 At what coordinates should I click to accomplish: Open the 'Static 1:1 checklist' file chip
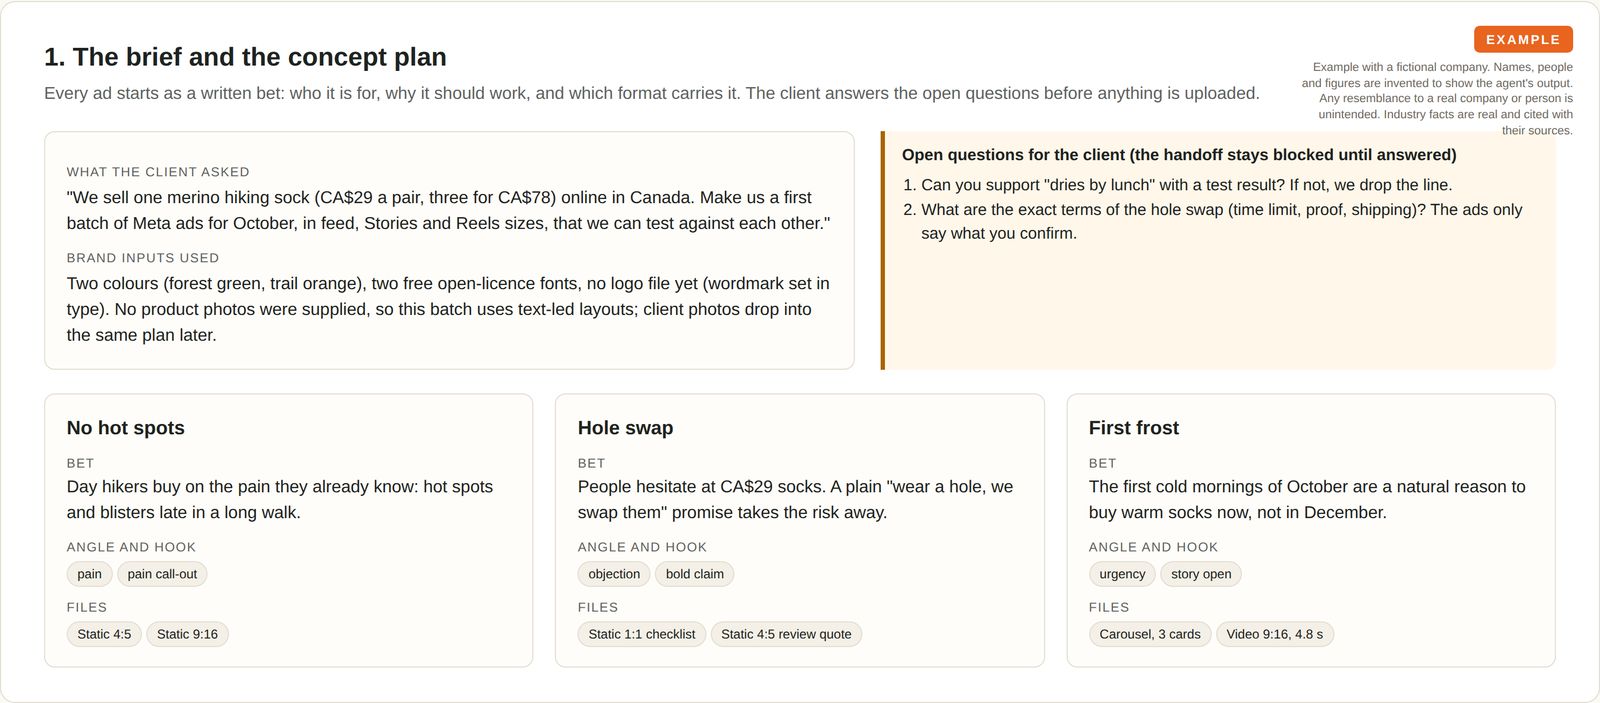(x=642, y=634)
